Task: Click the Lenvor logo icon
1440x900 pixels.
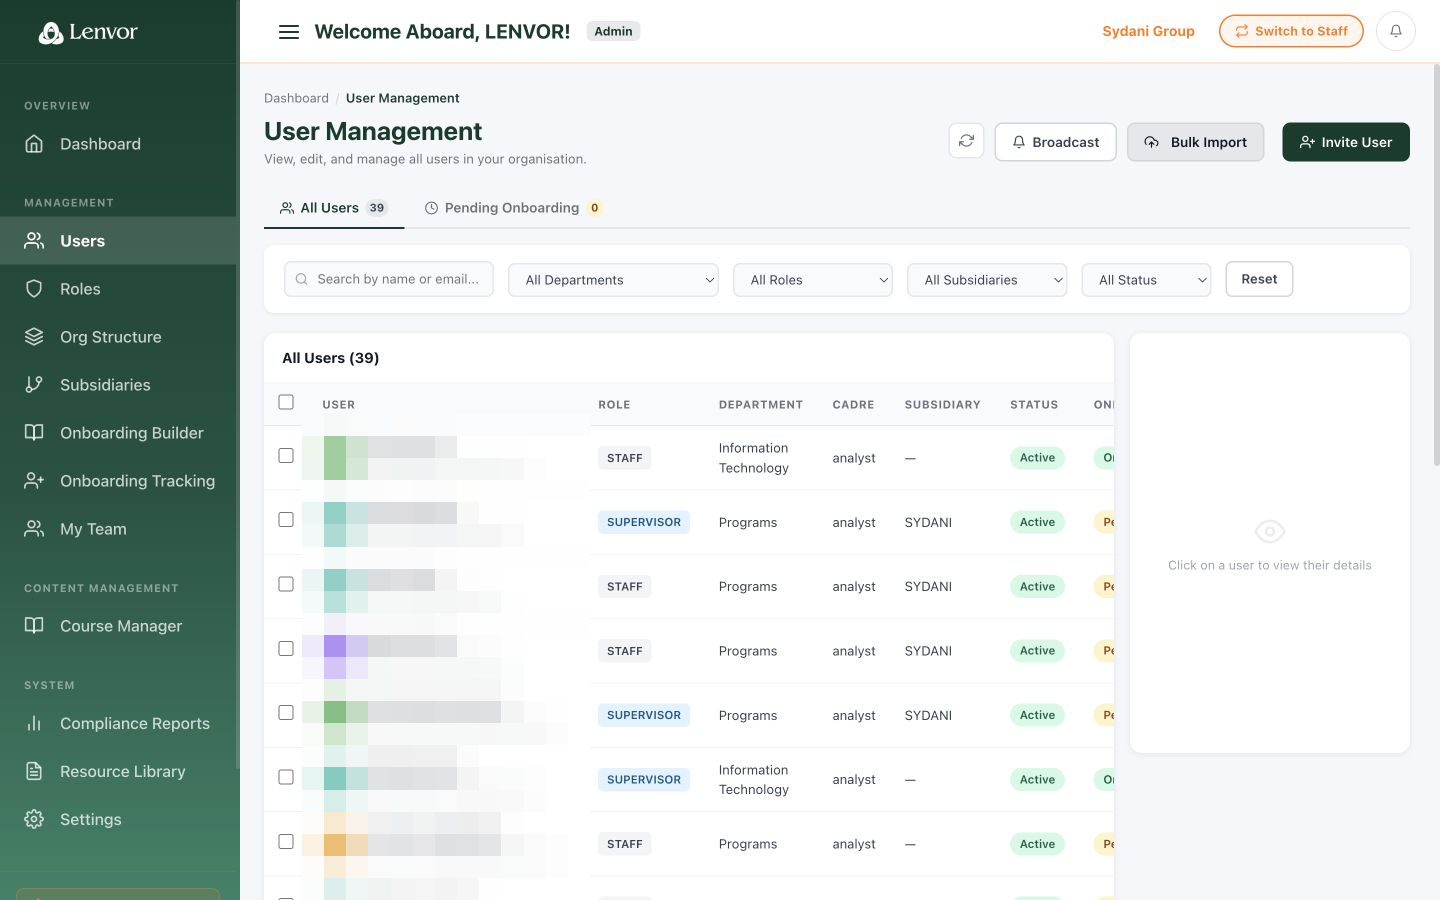Action: [51, 33]
